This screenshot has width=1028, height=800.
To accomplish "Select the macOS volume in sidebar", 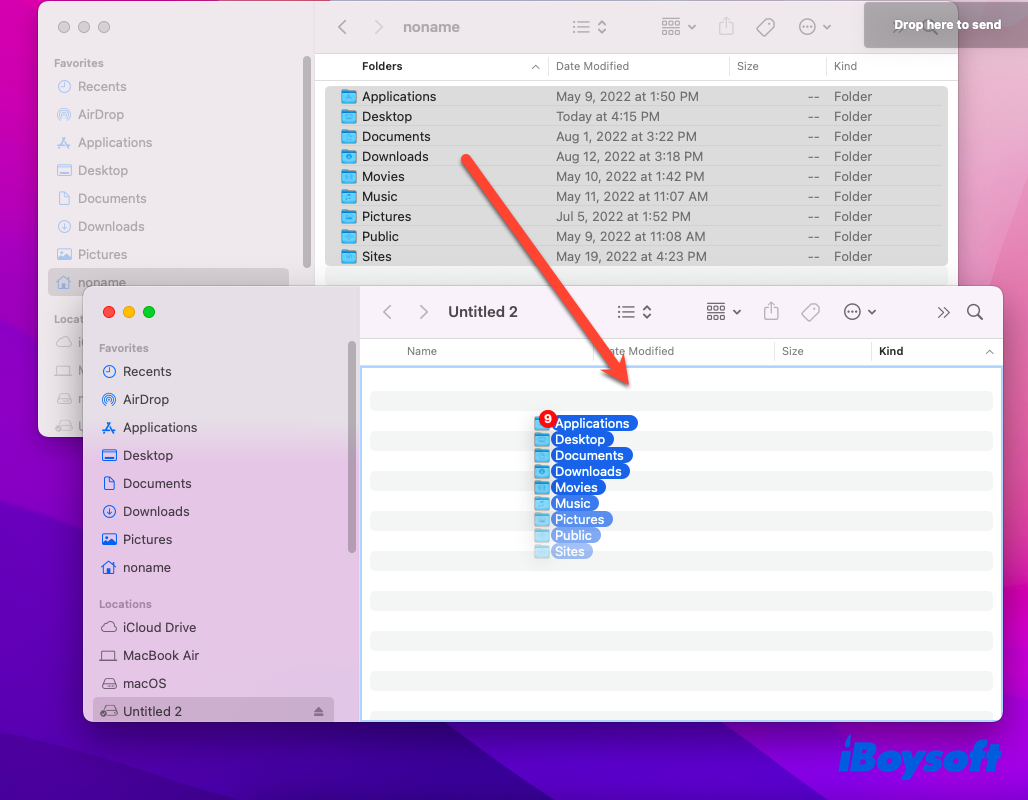I will (x=144, y=683).
